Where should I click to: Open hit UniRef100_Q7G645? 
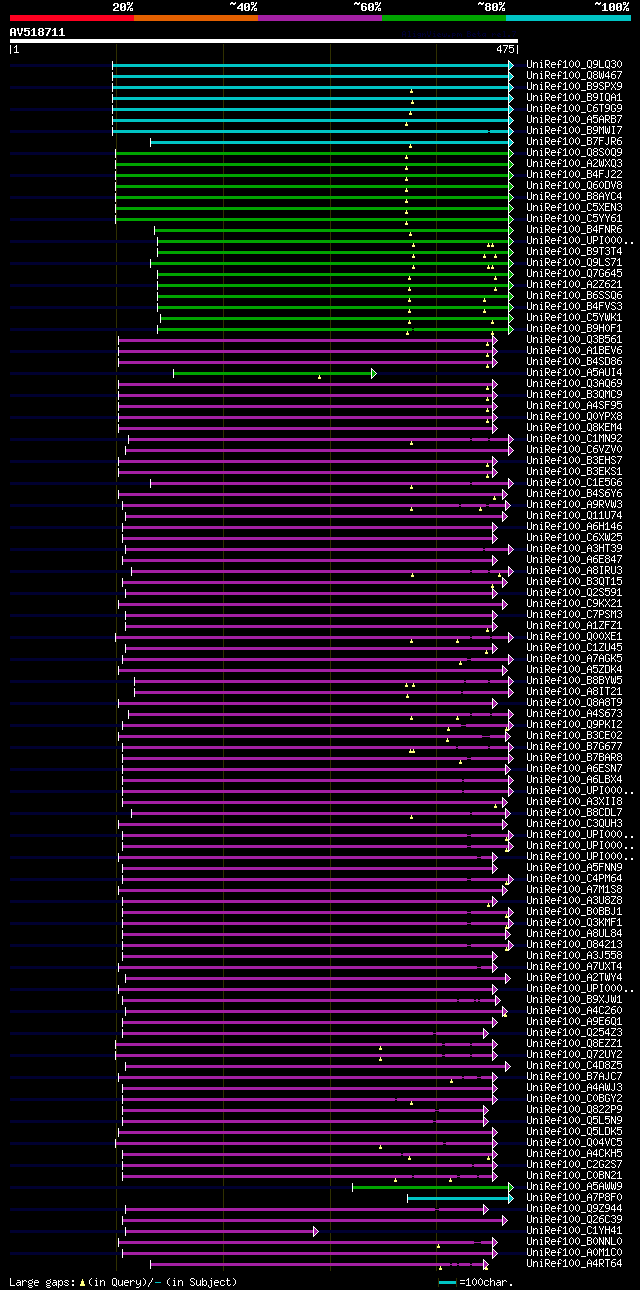(574, 274)
